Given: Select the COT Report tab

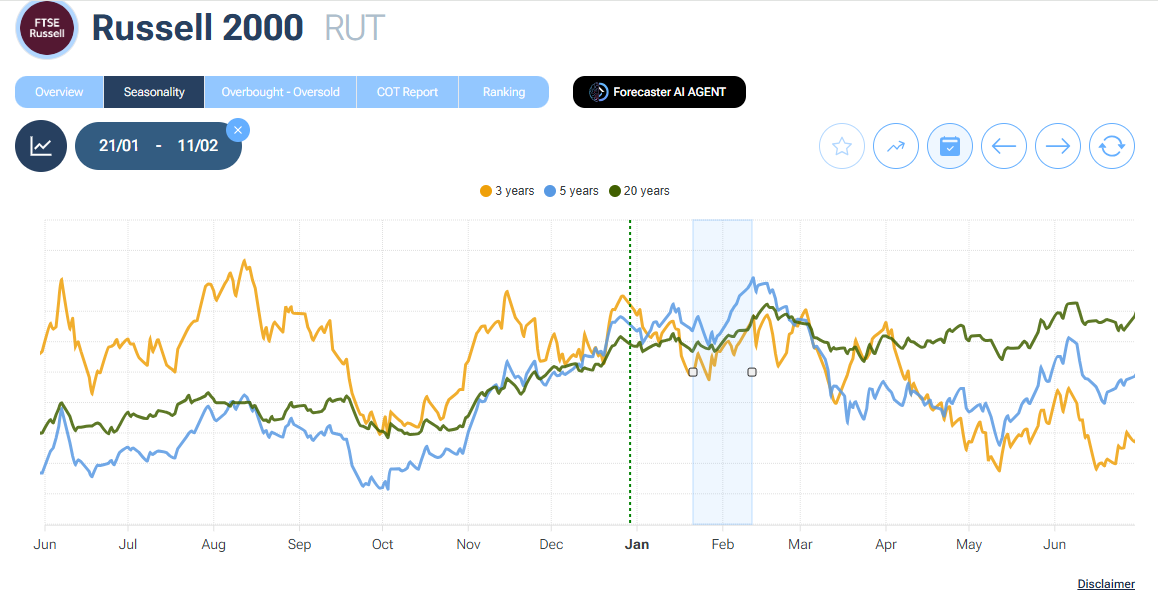Looking at the screenshot, I should point(407,92).
